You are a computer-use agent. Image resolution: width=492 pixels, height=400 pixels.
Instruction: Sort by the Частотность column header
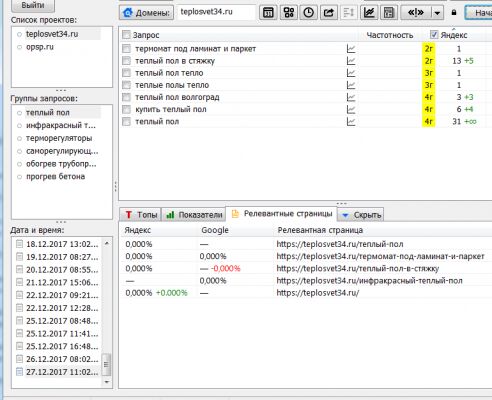[x=390, y=35]
